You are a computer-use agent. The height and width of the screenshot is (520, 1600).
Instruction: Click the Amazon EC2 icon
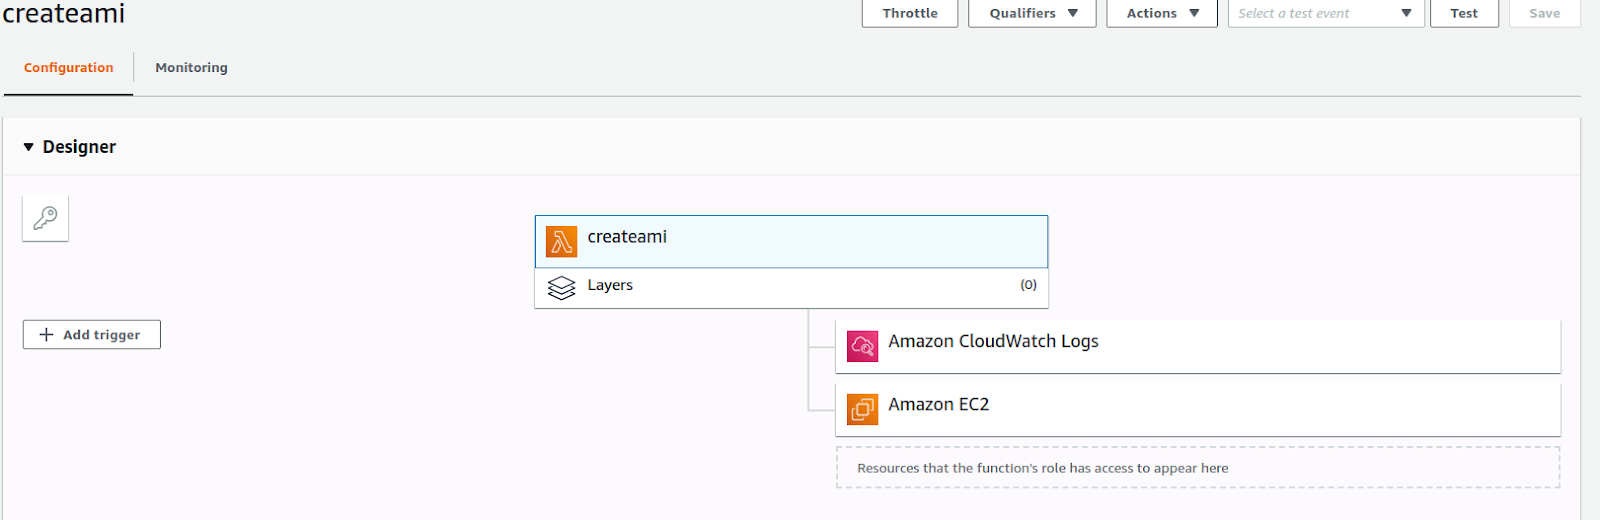point(862,409)
